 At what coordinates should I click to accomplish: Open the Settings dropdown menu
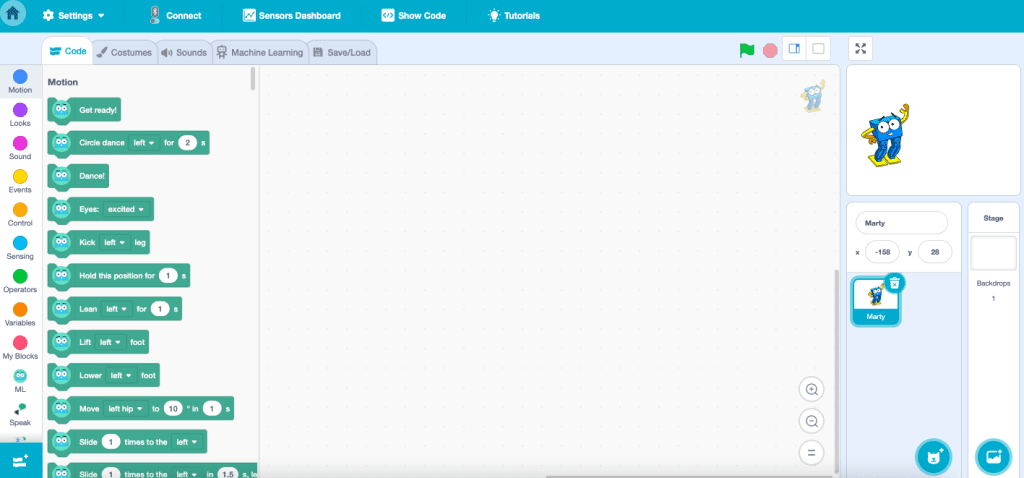click(x=76, y=16)
